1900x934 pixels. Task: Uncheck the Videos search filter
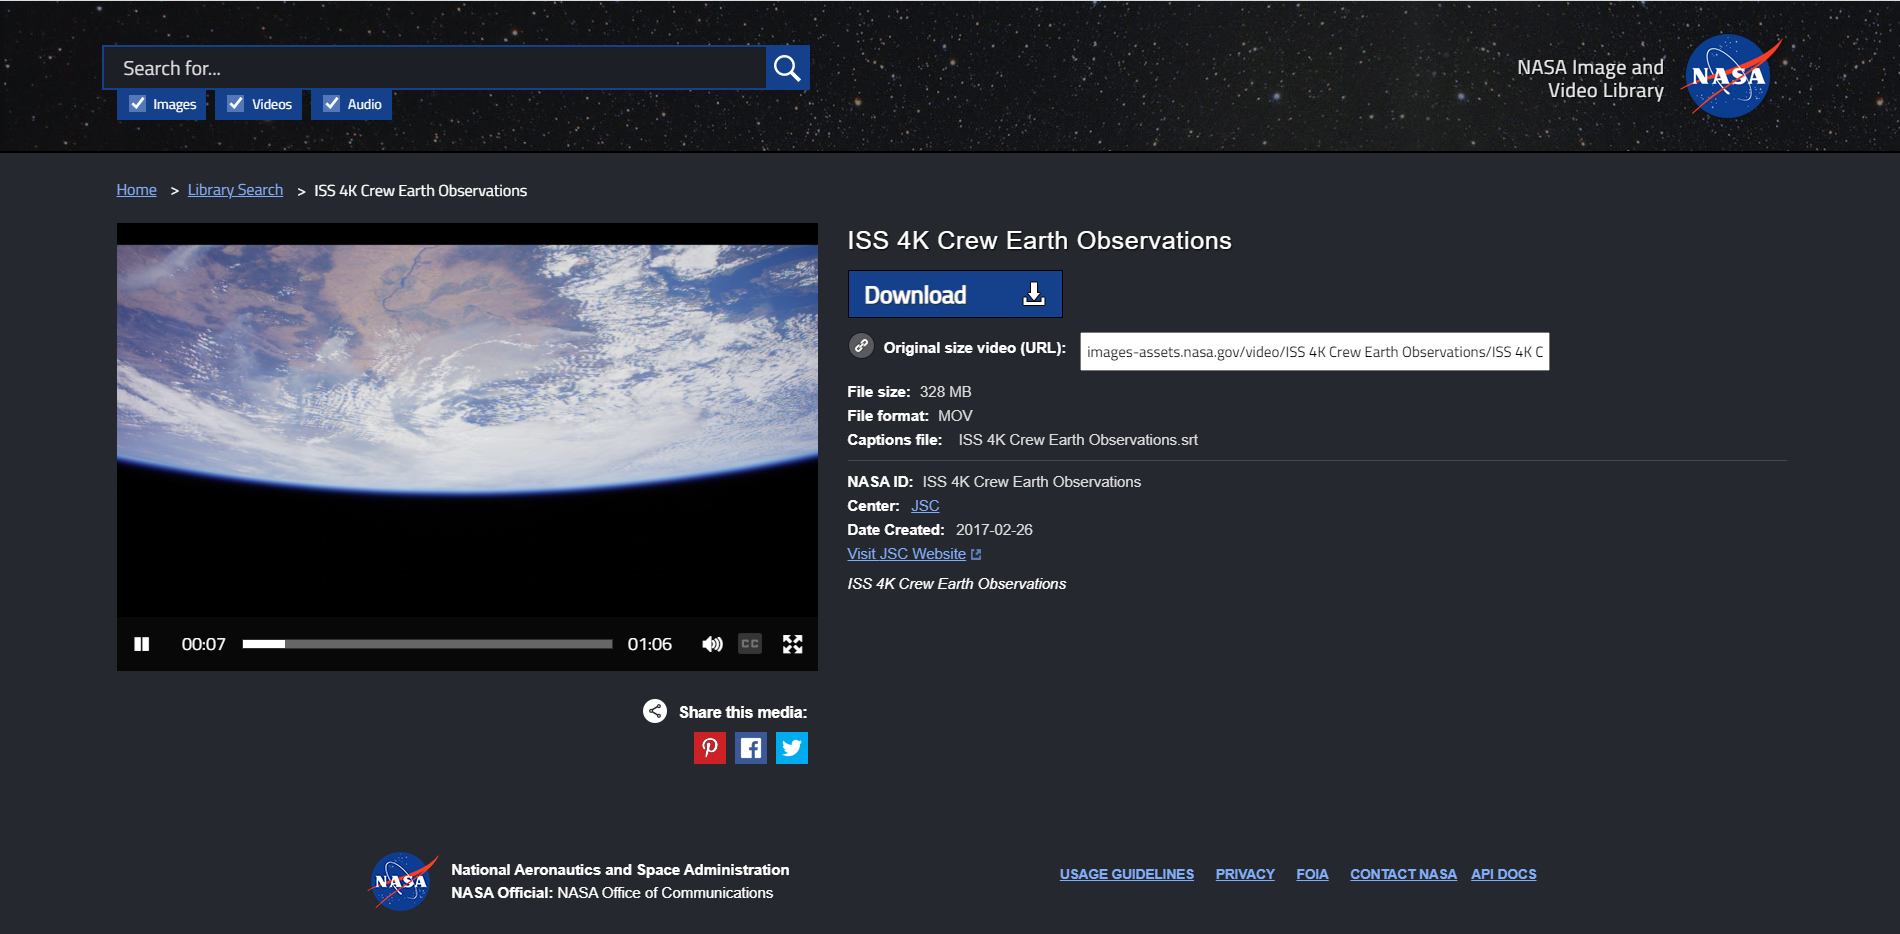click(x=236, y=104)
